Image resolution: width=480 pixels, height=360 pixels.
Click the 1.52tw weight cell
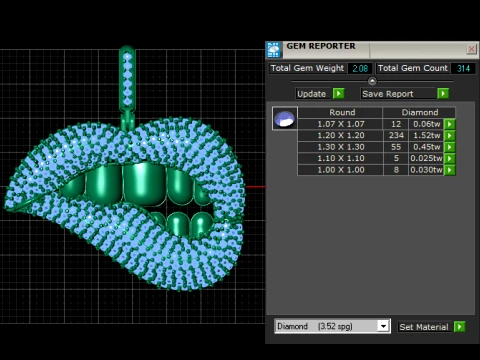[426, 135]
